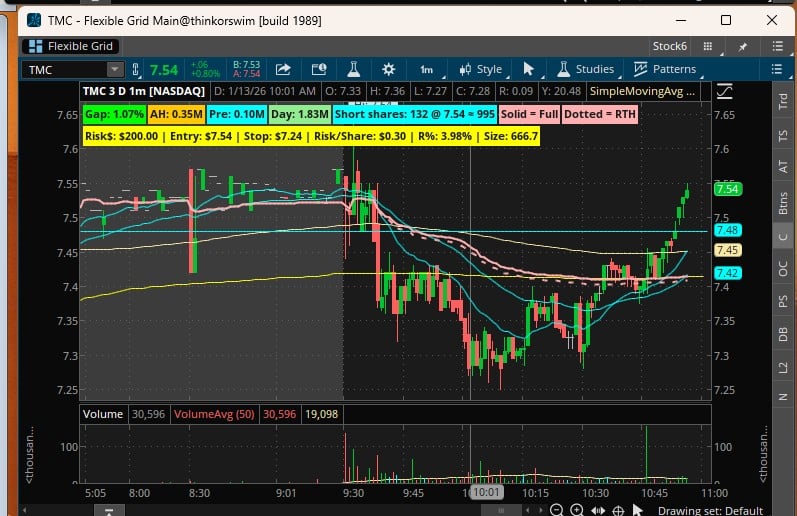Image resolution: width=797 pixels, height=516 pixels.
Task: Click the Volume study label
Action: 103,414
